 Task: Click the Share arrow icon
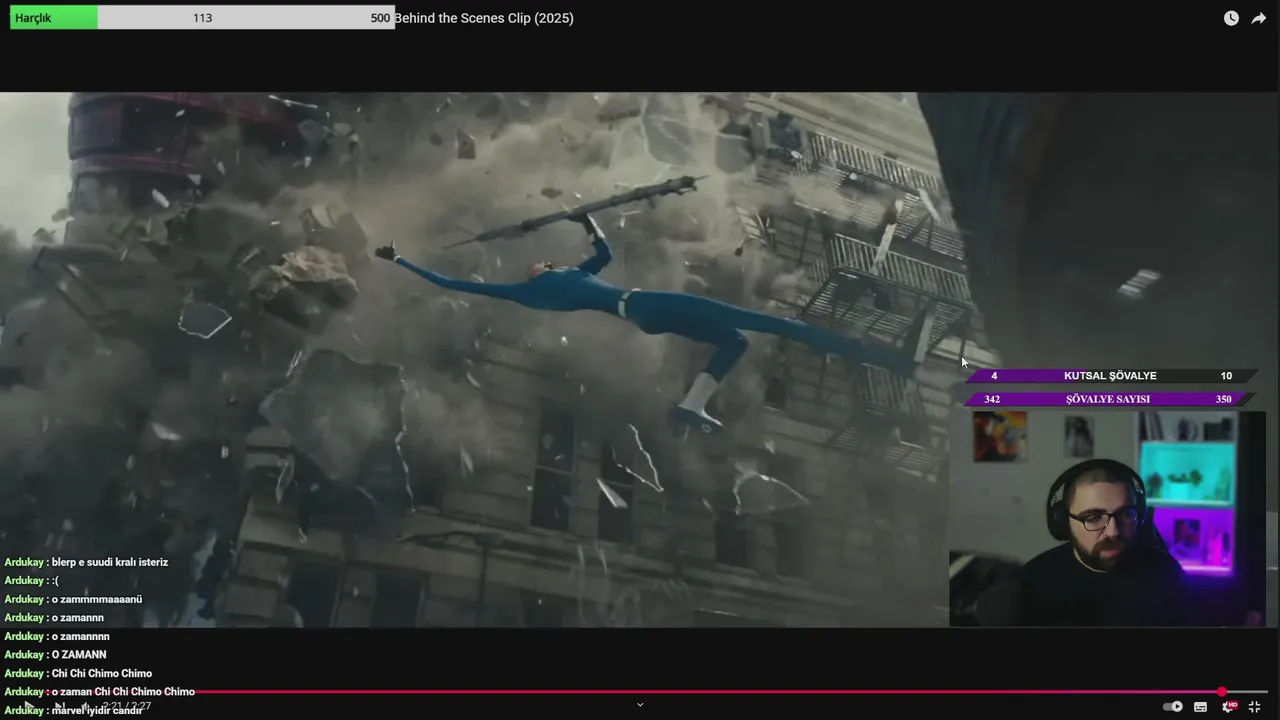1259,18
